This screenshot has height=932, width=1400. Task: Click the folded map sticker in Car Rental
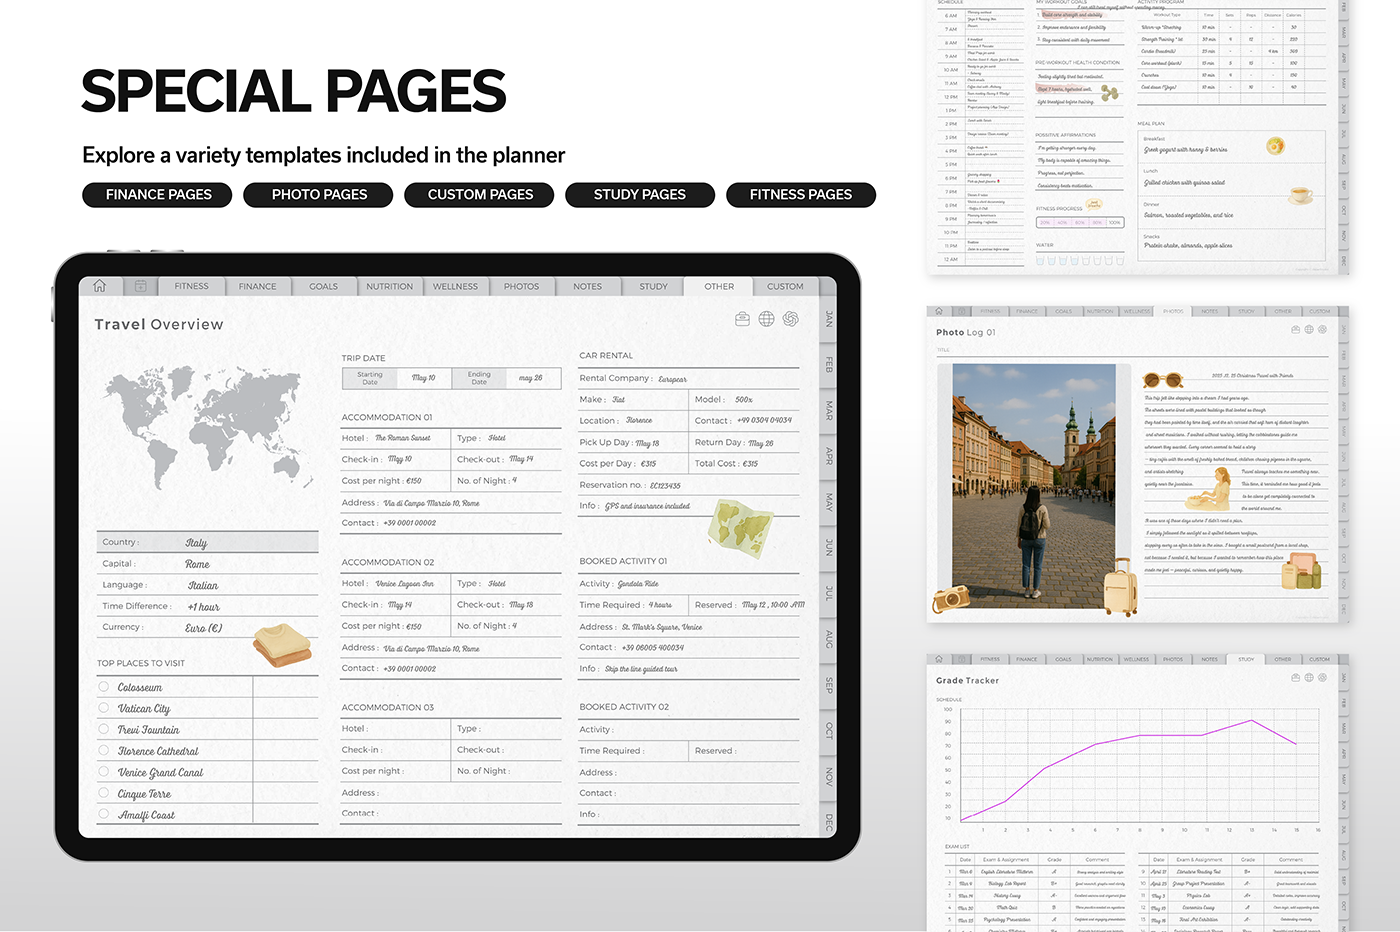point(739,526)
